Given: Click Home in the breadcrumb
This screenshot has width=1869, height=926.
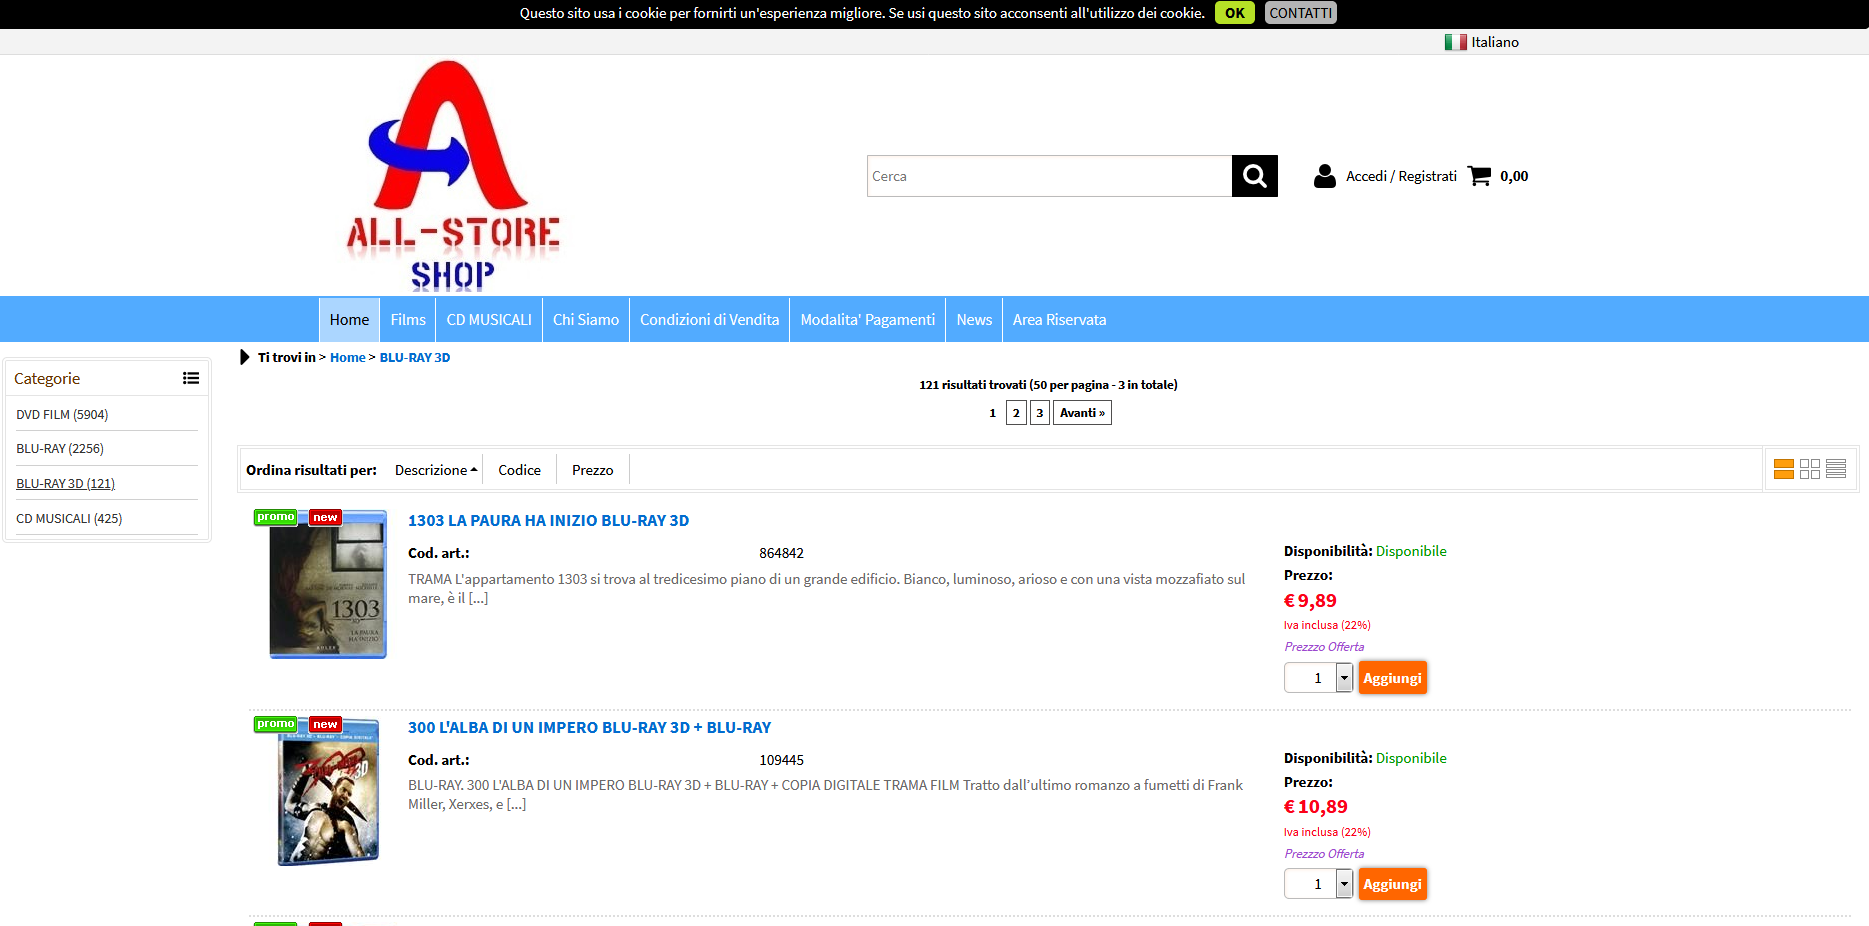Looking at the screenshot, I should (348, 358).
